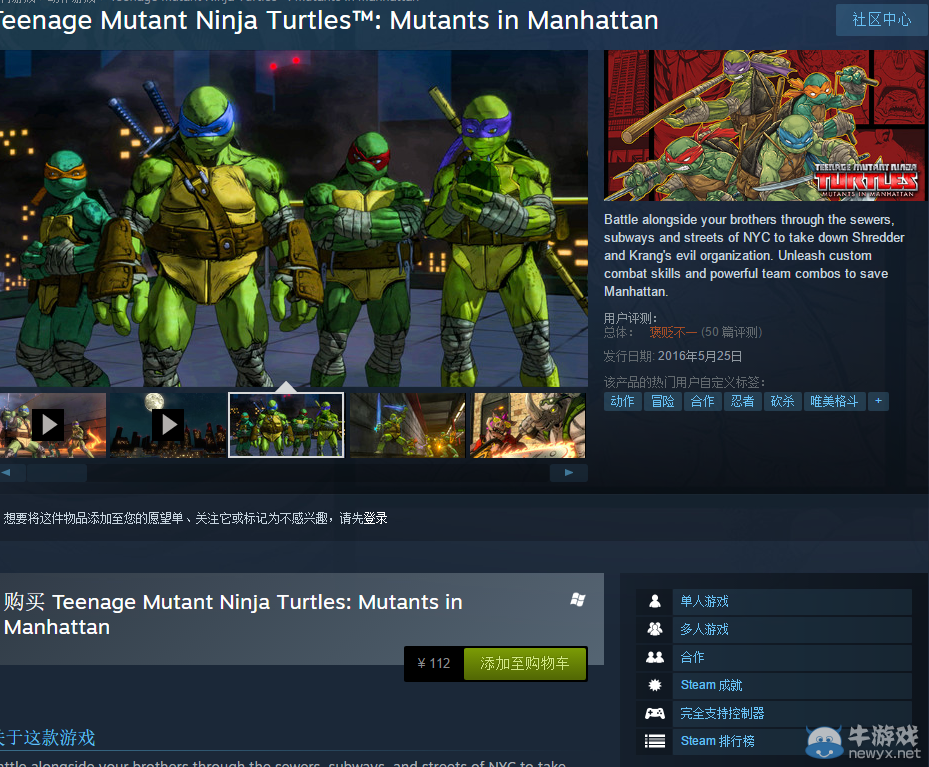Click the Steam achievements starburst icon
This screenshot has width=929, height=767.
(x=655, y=685)
